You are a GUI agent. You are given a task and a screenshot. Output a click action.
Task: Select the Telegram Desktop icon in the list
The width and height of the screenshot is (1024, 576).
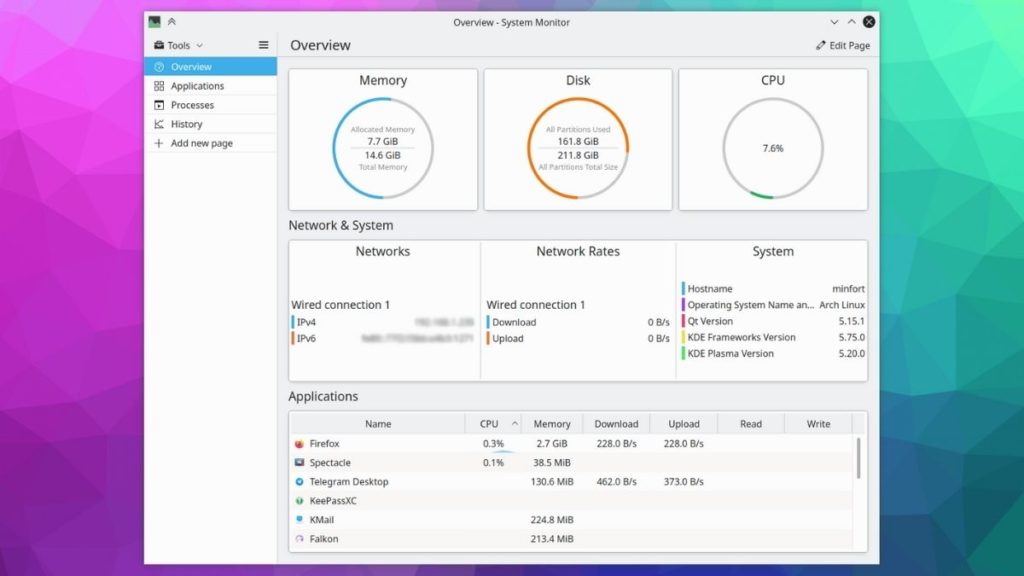(298, 481)
